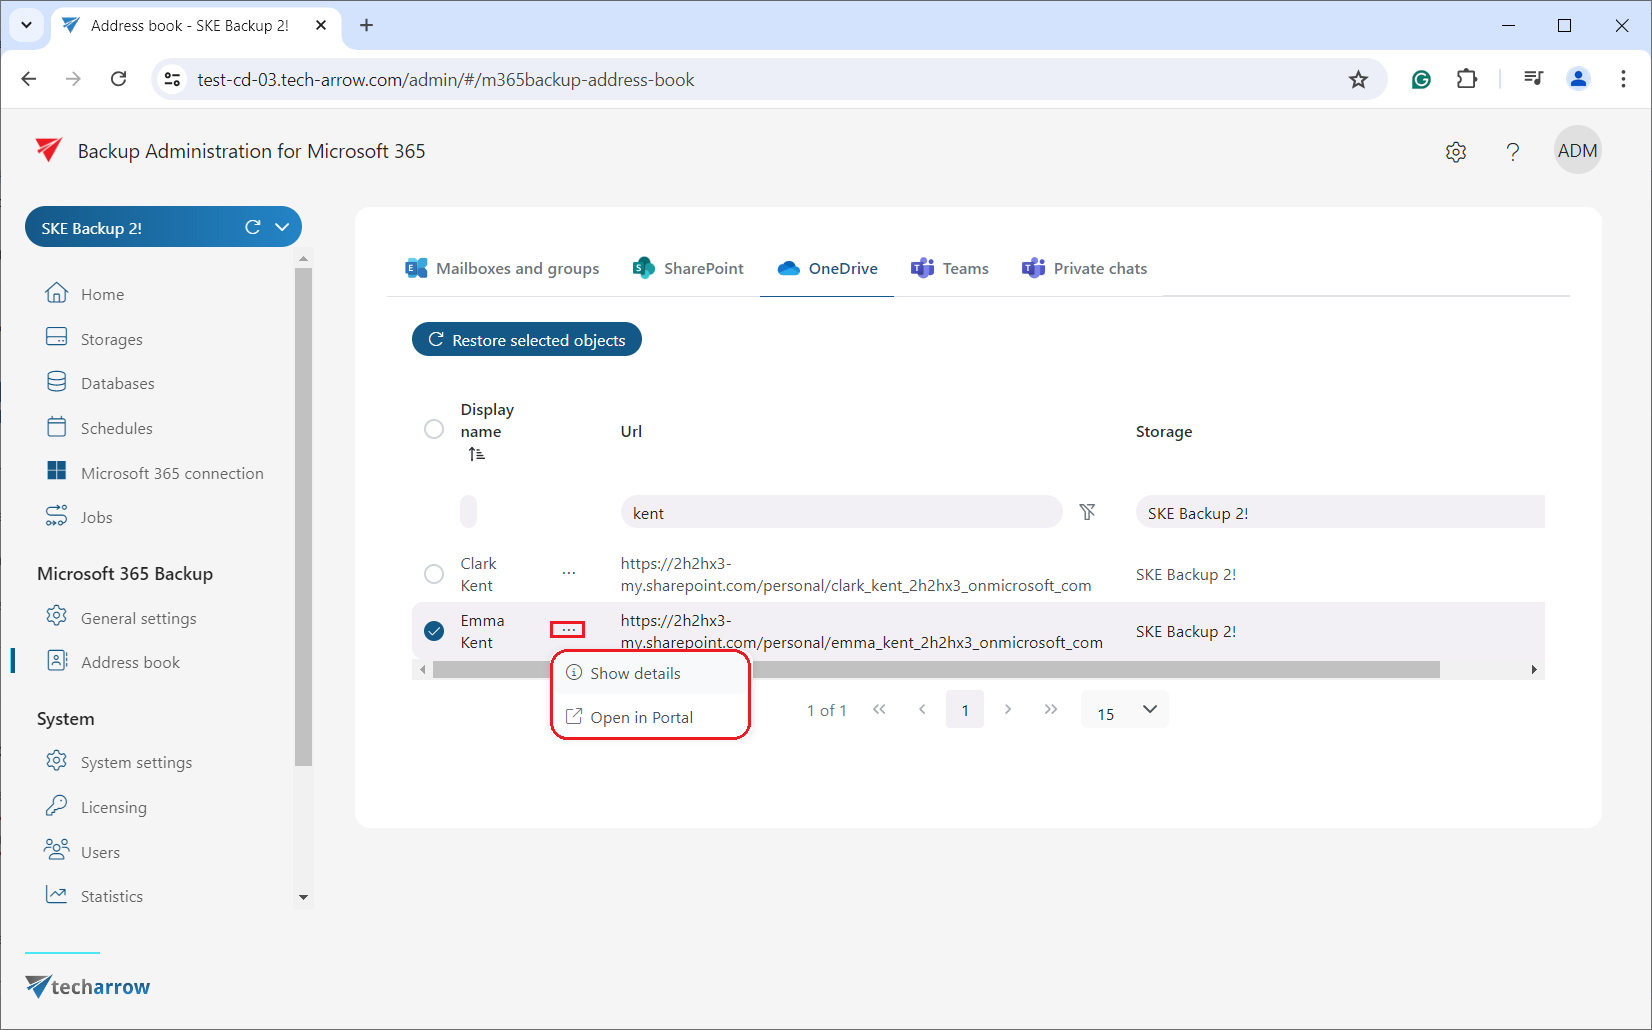Open the settings gear in header

coord(1456,152)
